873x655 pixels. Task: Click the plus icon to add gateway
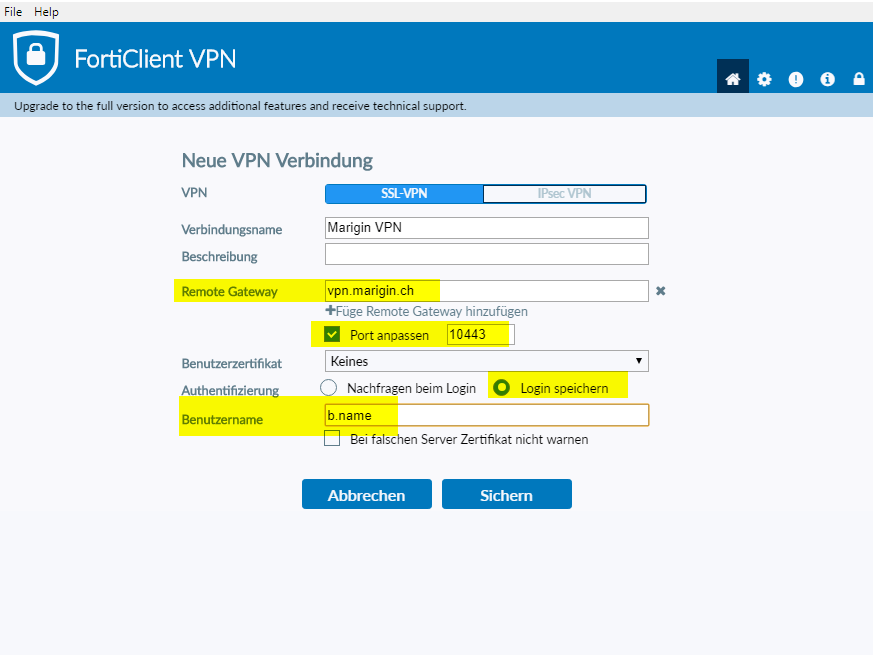331,311
